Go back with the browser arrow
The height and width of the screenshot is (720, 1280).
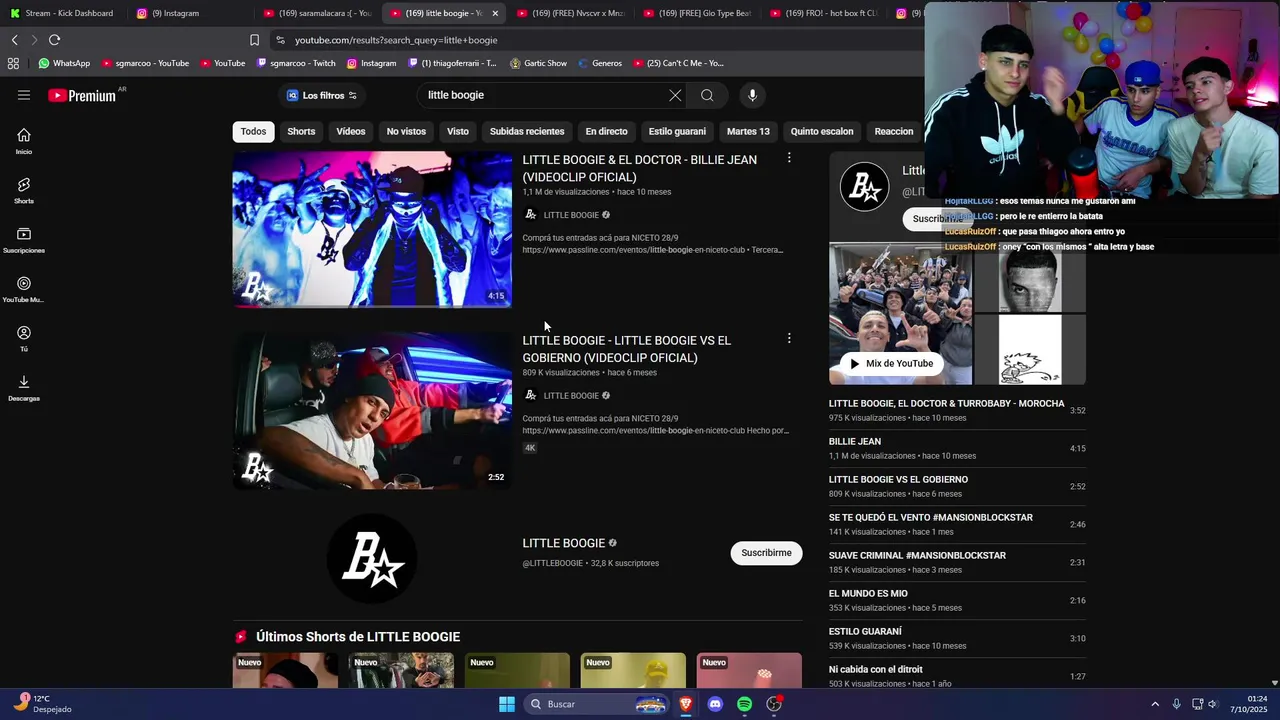[x=14, y=40]
